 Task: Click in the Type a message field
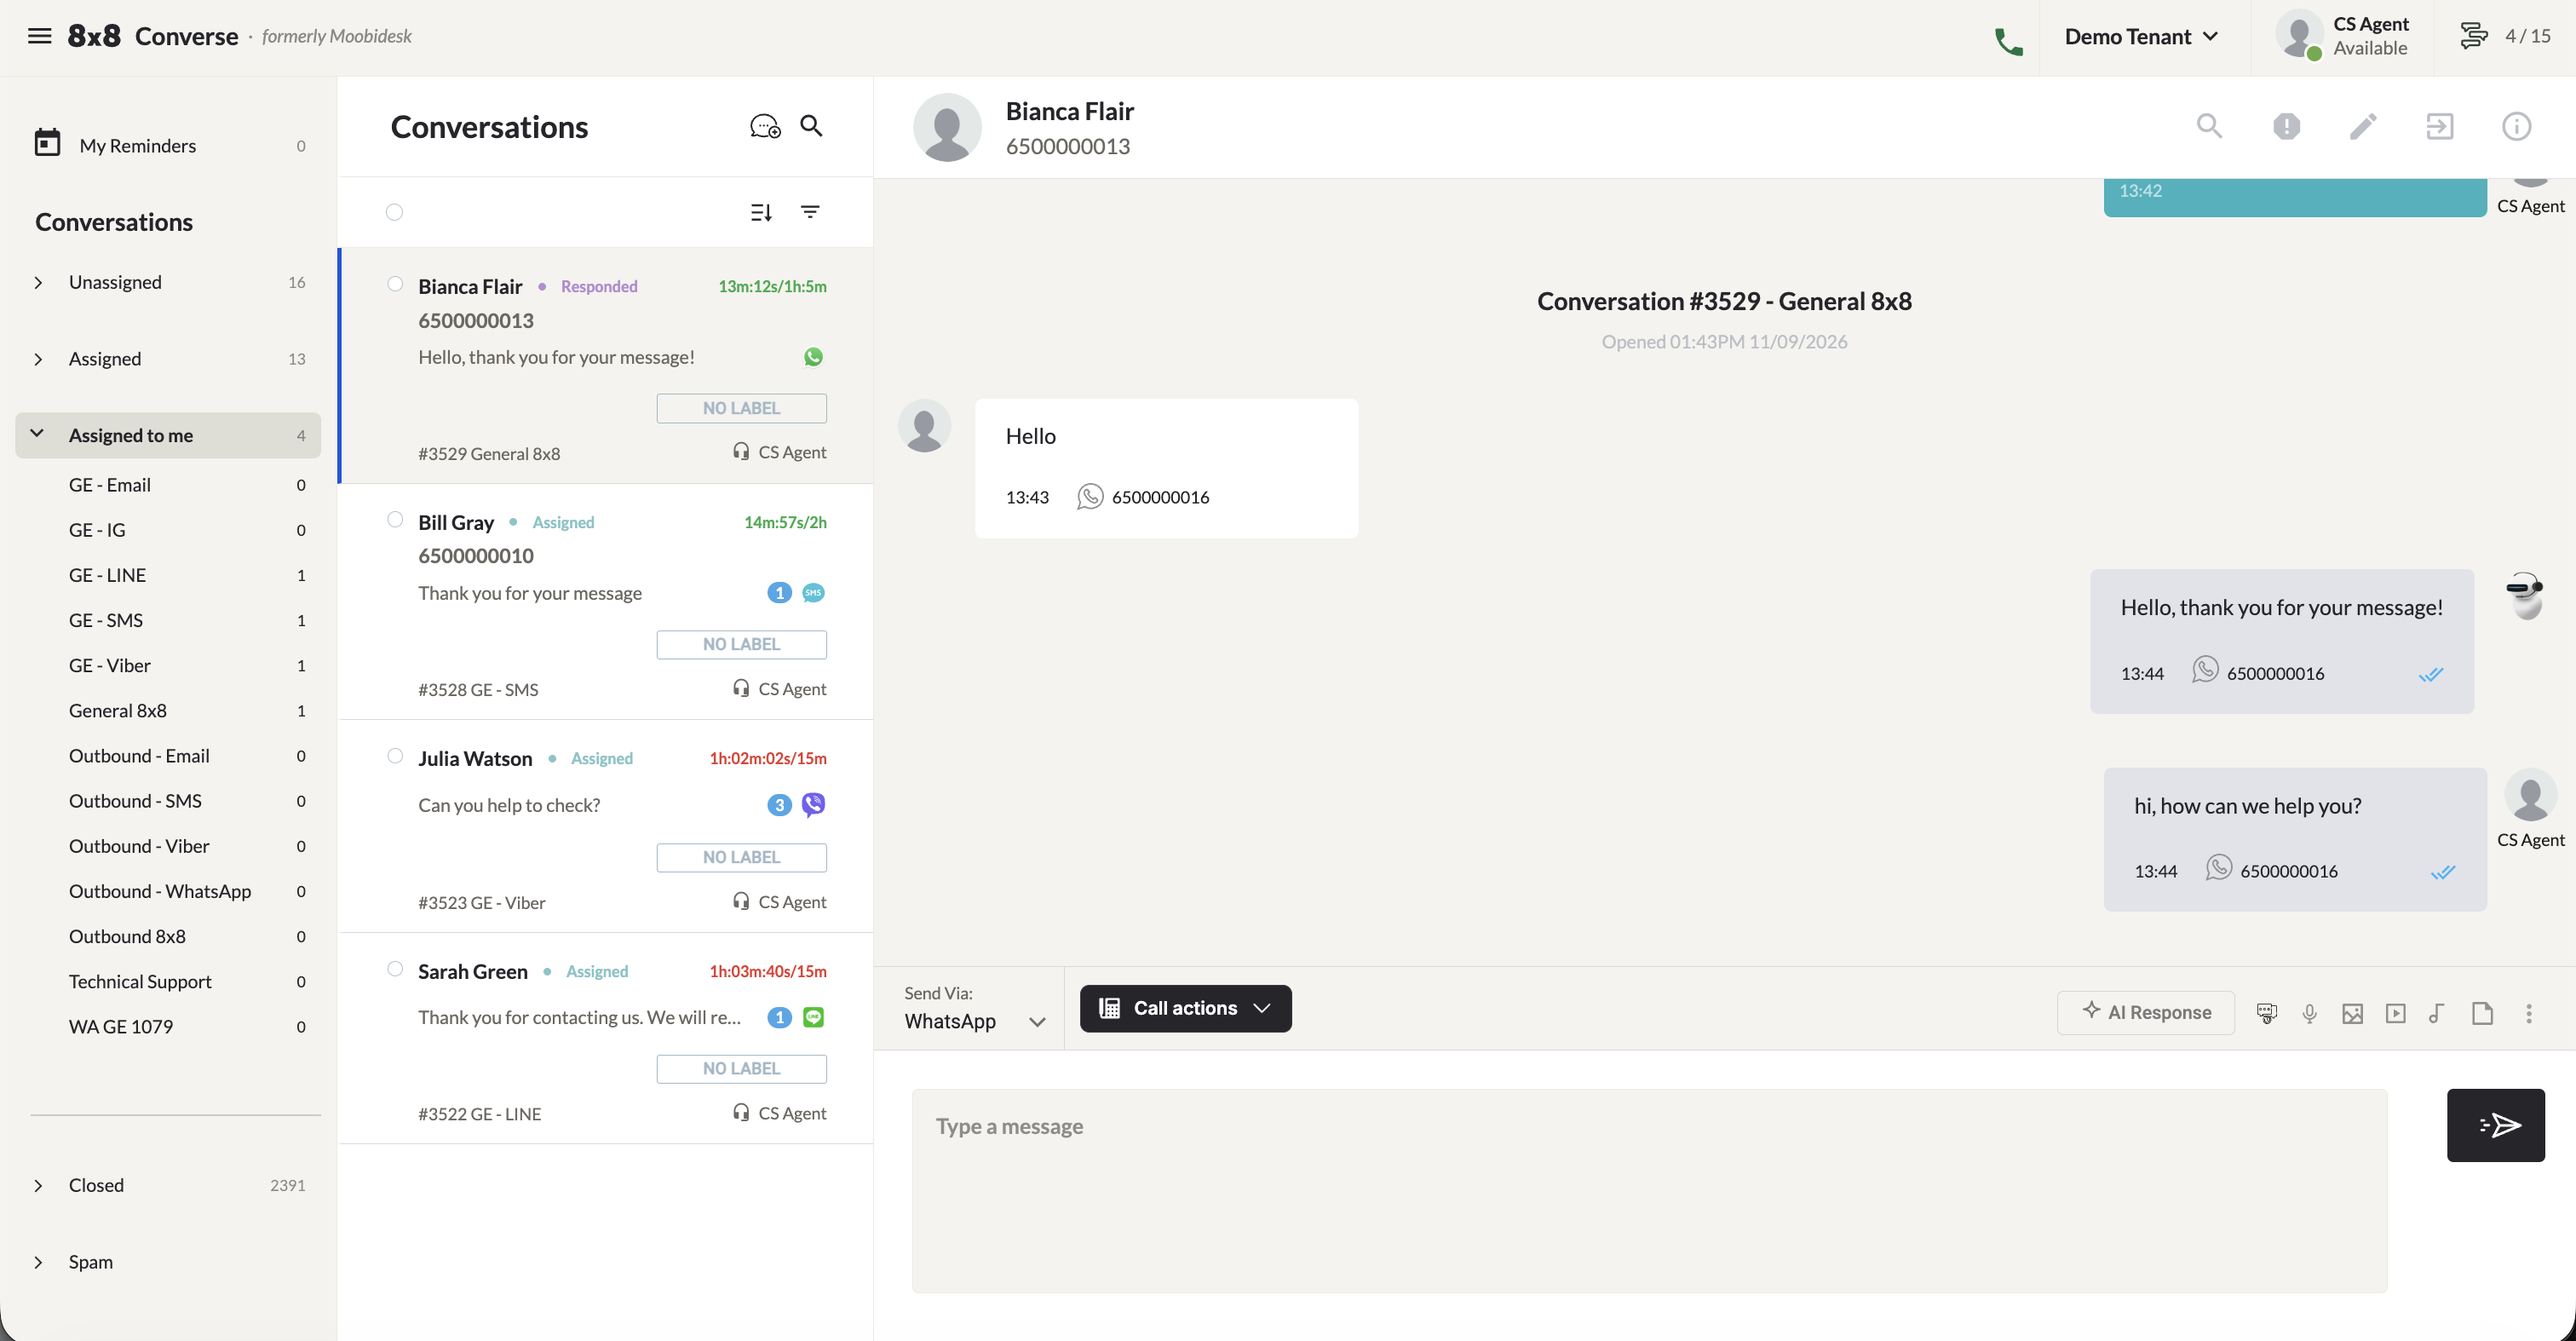(x=1649, y=1190)
